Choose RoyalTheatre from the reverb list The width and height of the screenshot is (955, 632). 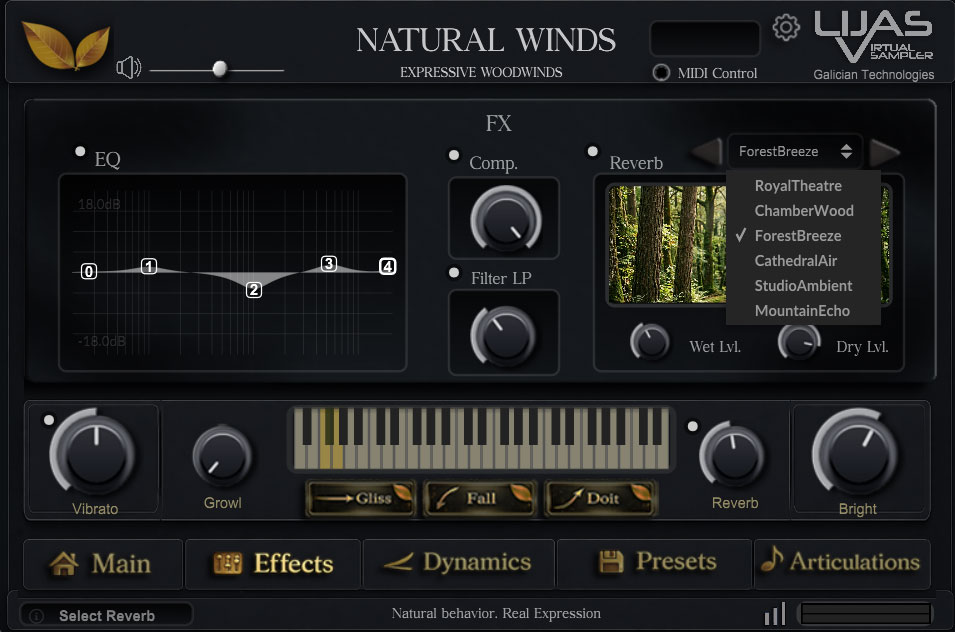tap(803, 186)
